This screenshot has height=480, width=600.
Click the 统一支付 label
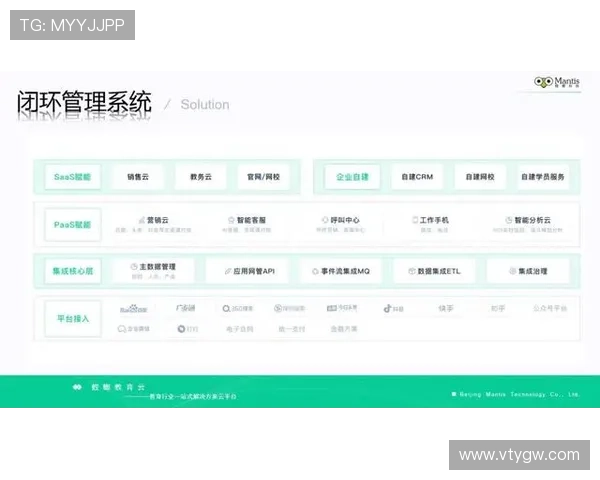pyautogui.click(x=292, y=329)
